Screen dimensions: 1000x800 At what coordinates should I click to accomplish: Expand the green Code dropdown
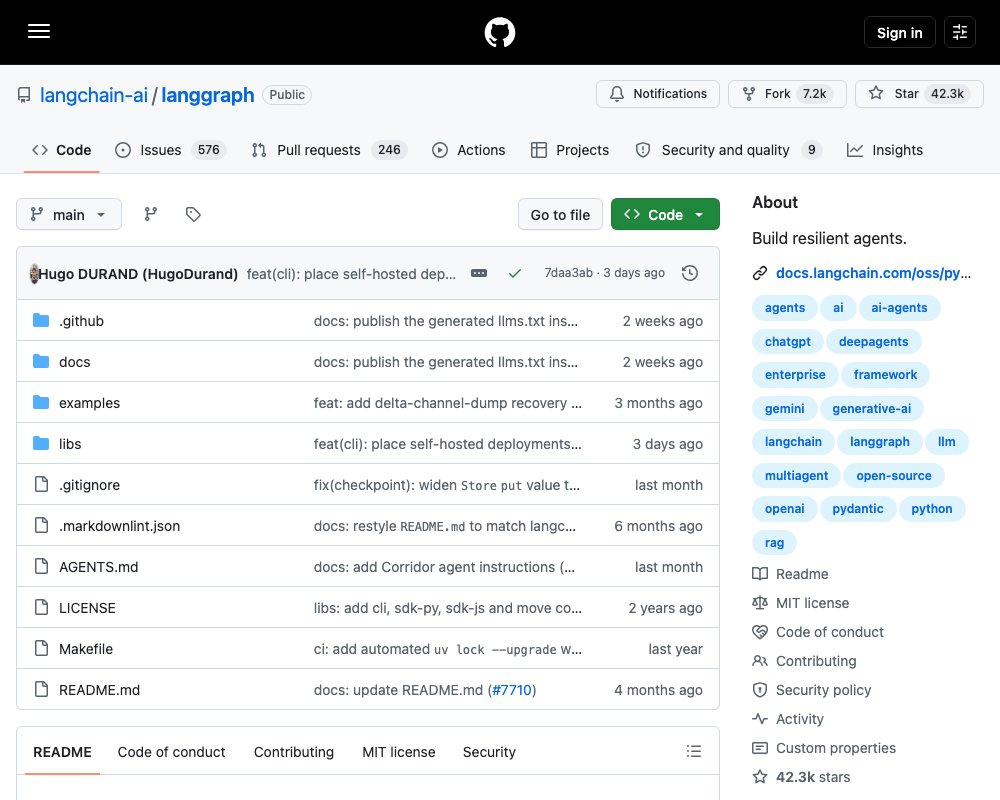click(665, 214)
